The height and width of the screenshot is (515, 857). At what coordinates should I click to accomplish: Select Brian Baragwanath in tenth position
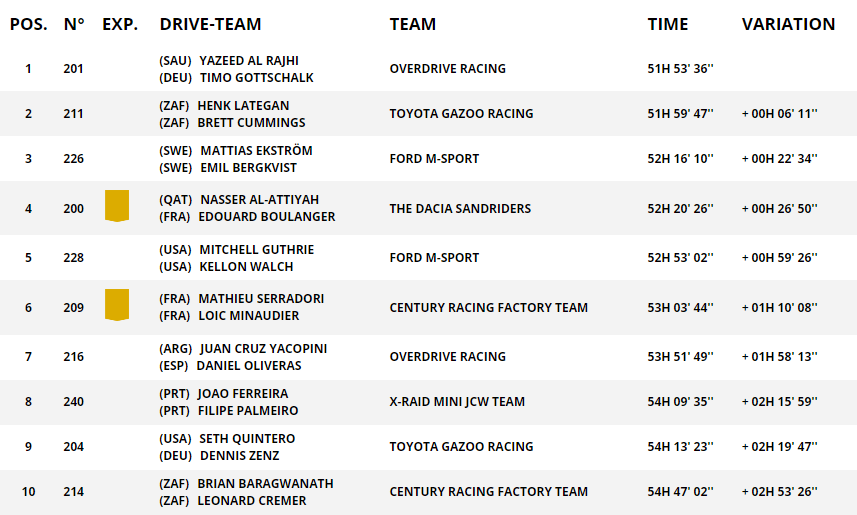click(x=265, y=483)
